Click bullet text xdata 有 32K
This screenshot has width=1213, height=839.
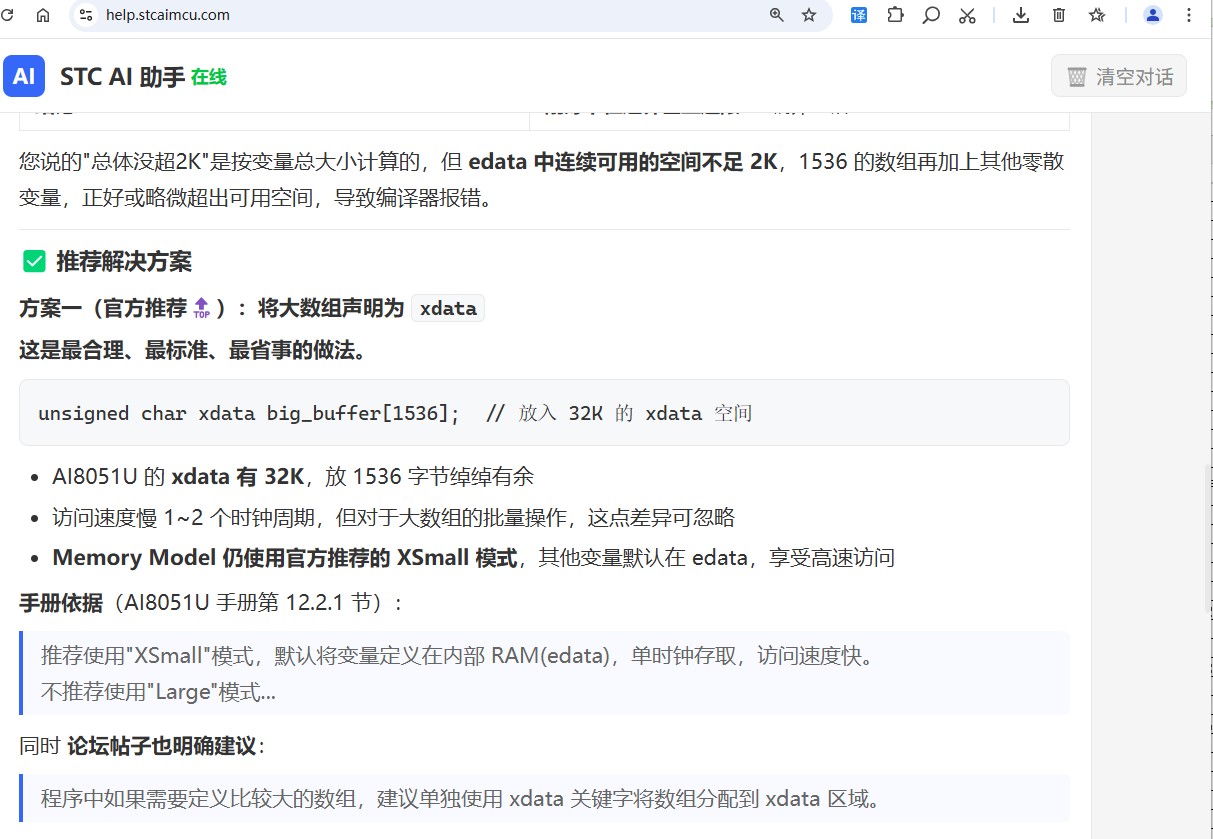click(238, 476)
